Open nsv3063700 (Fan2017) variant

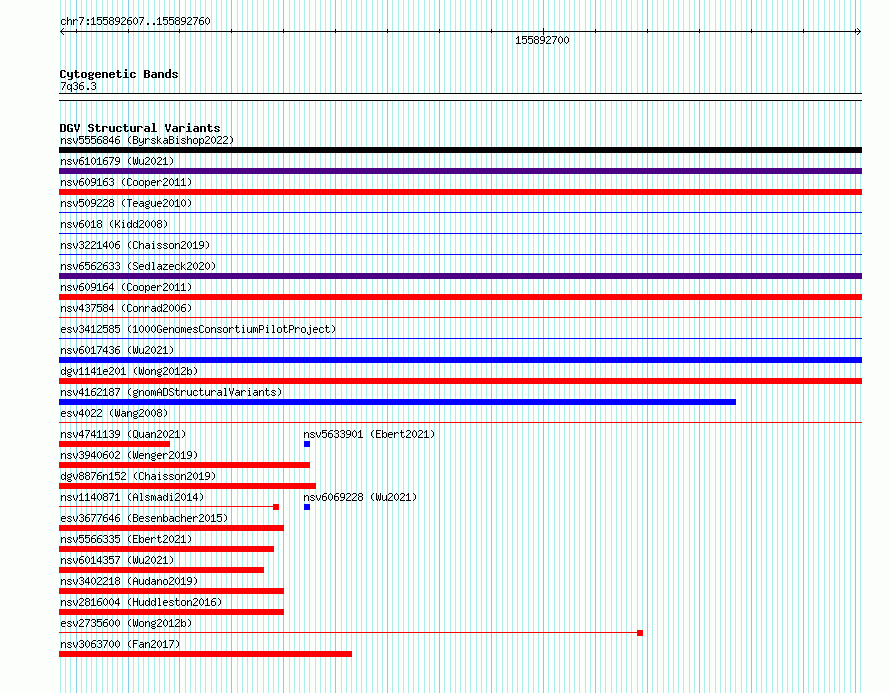pyautogui.click(x=120, y=644)
